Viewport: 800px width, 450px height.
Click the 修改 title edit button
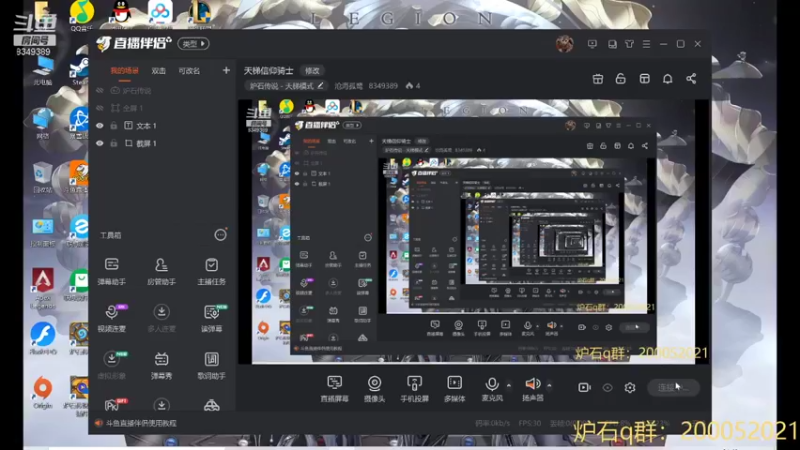tap(312, 71)
